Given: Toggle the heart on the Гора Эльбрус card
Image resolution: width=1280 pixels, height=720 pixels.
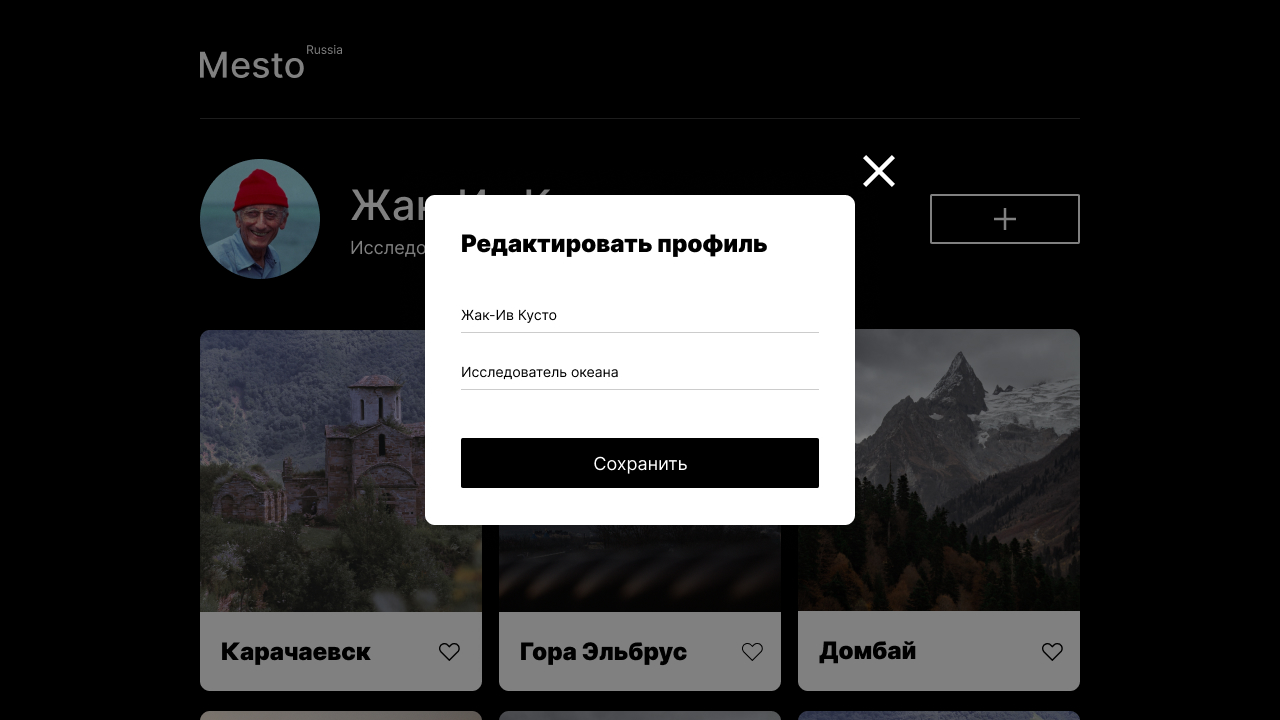Looking at the screenshot, I should click(x=752, y=651).
